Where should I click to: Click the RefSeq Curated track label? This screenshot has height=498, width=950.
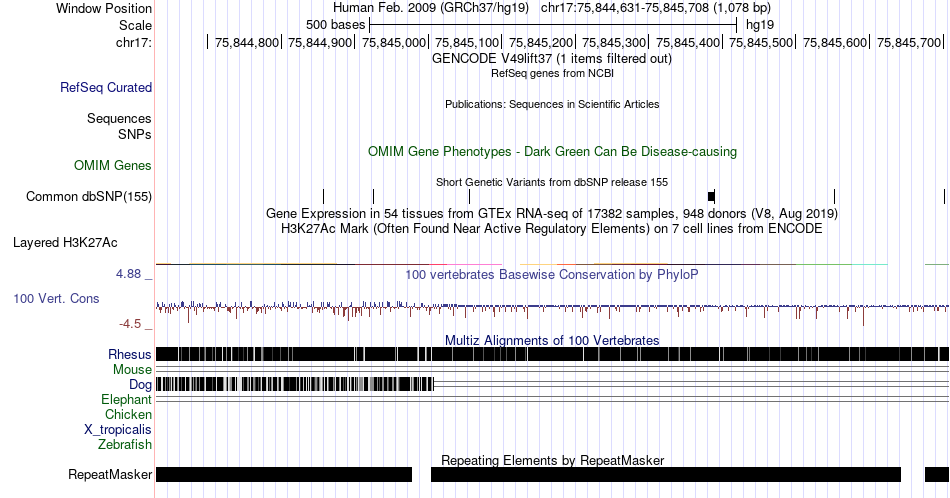[105, 87]
